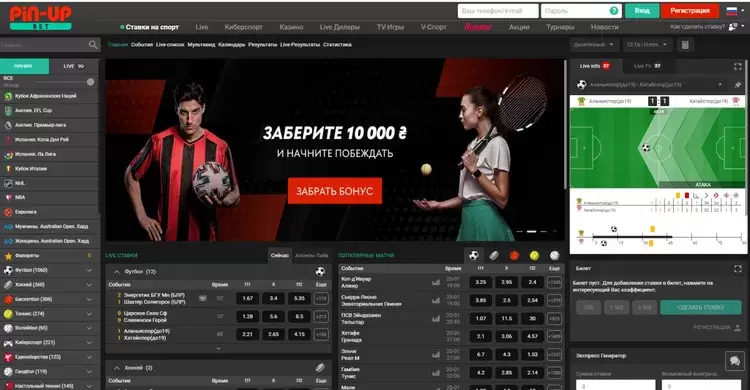This screenshot has width=750, height=390.
Task: Click the green Вход login button
Action: (642, 11)
